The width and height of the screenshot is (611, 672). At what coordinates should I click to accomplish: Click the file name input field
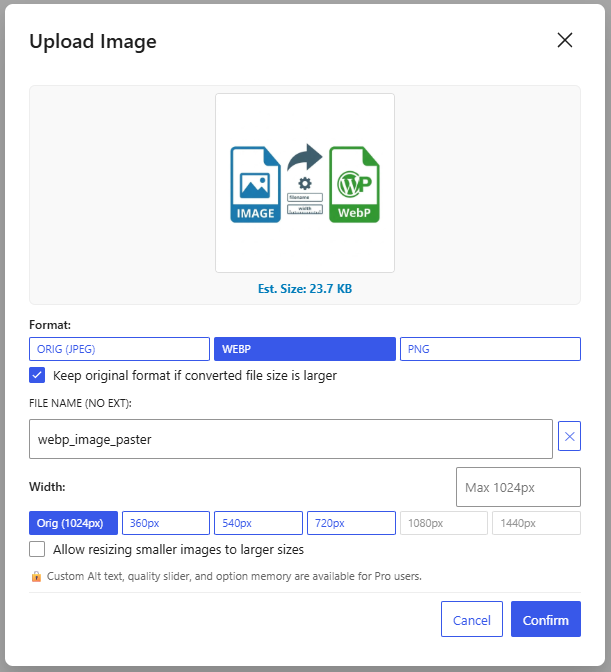point(291,439)
